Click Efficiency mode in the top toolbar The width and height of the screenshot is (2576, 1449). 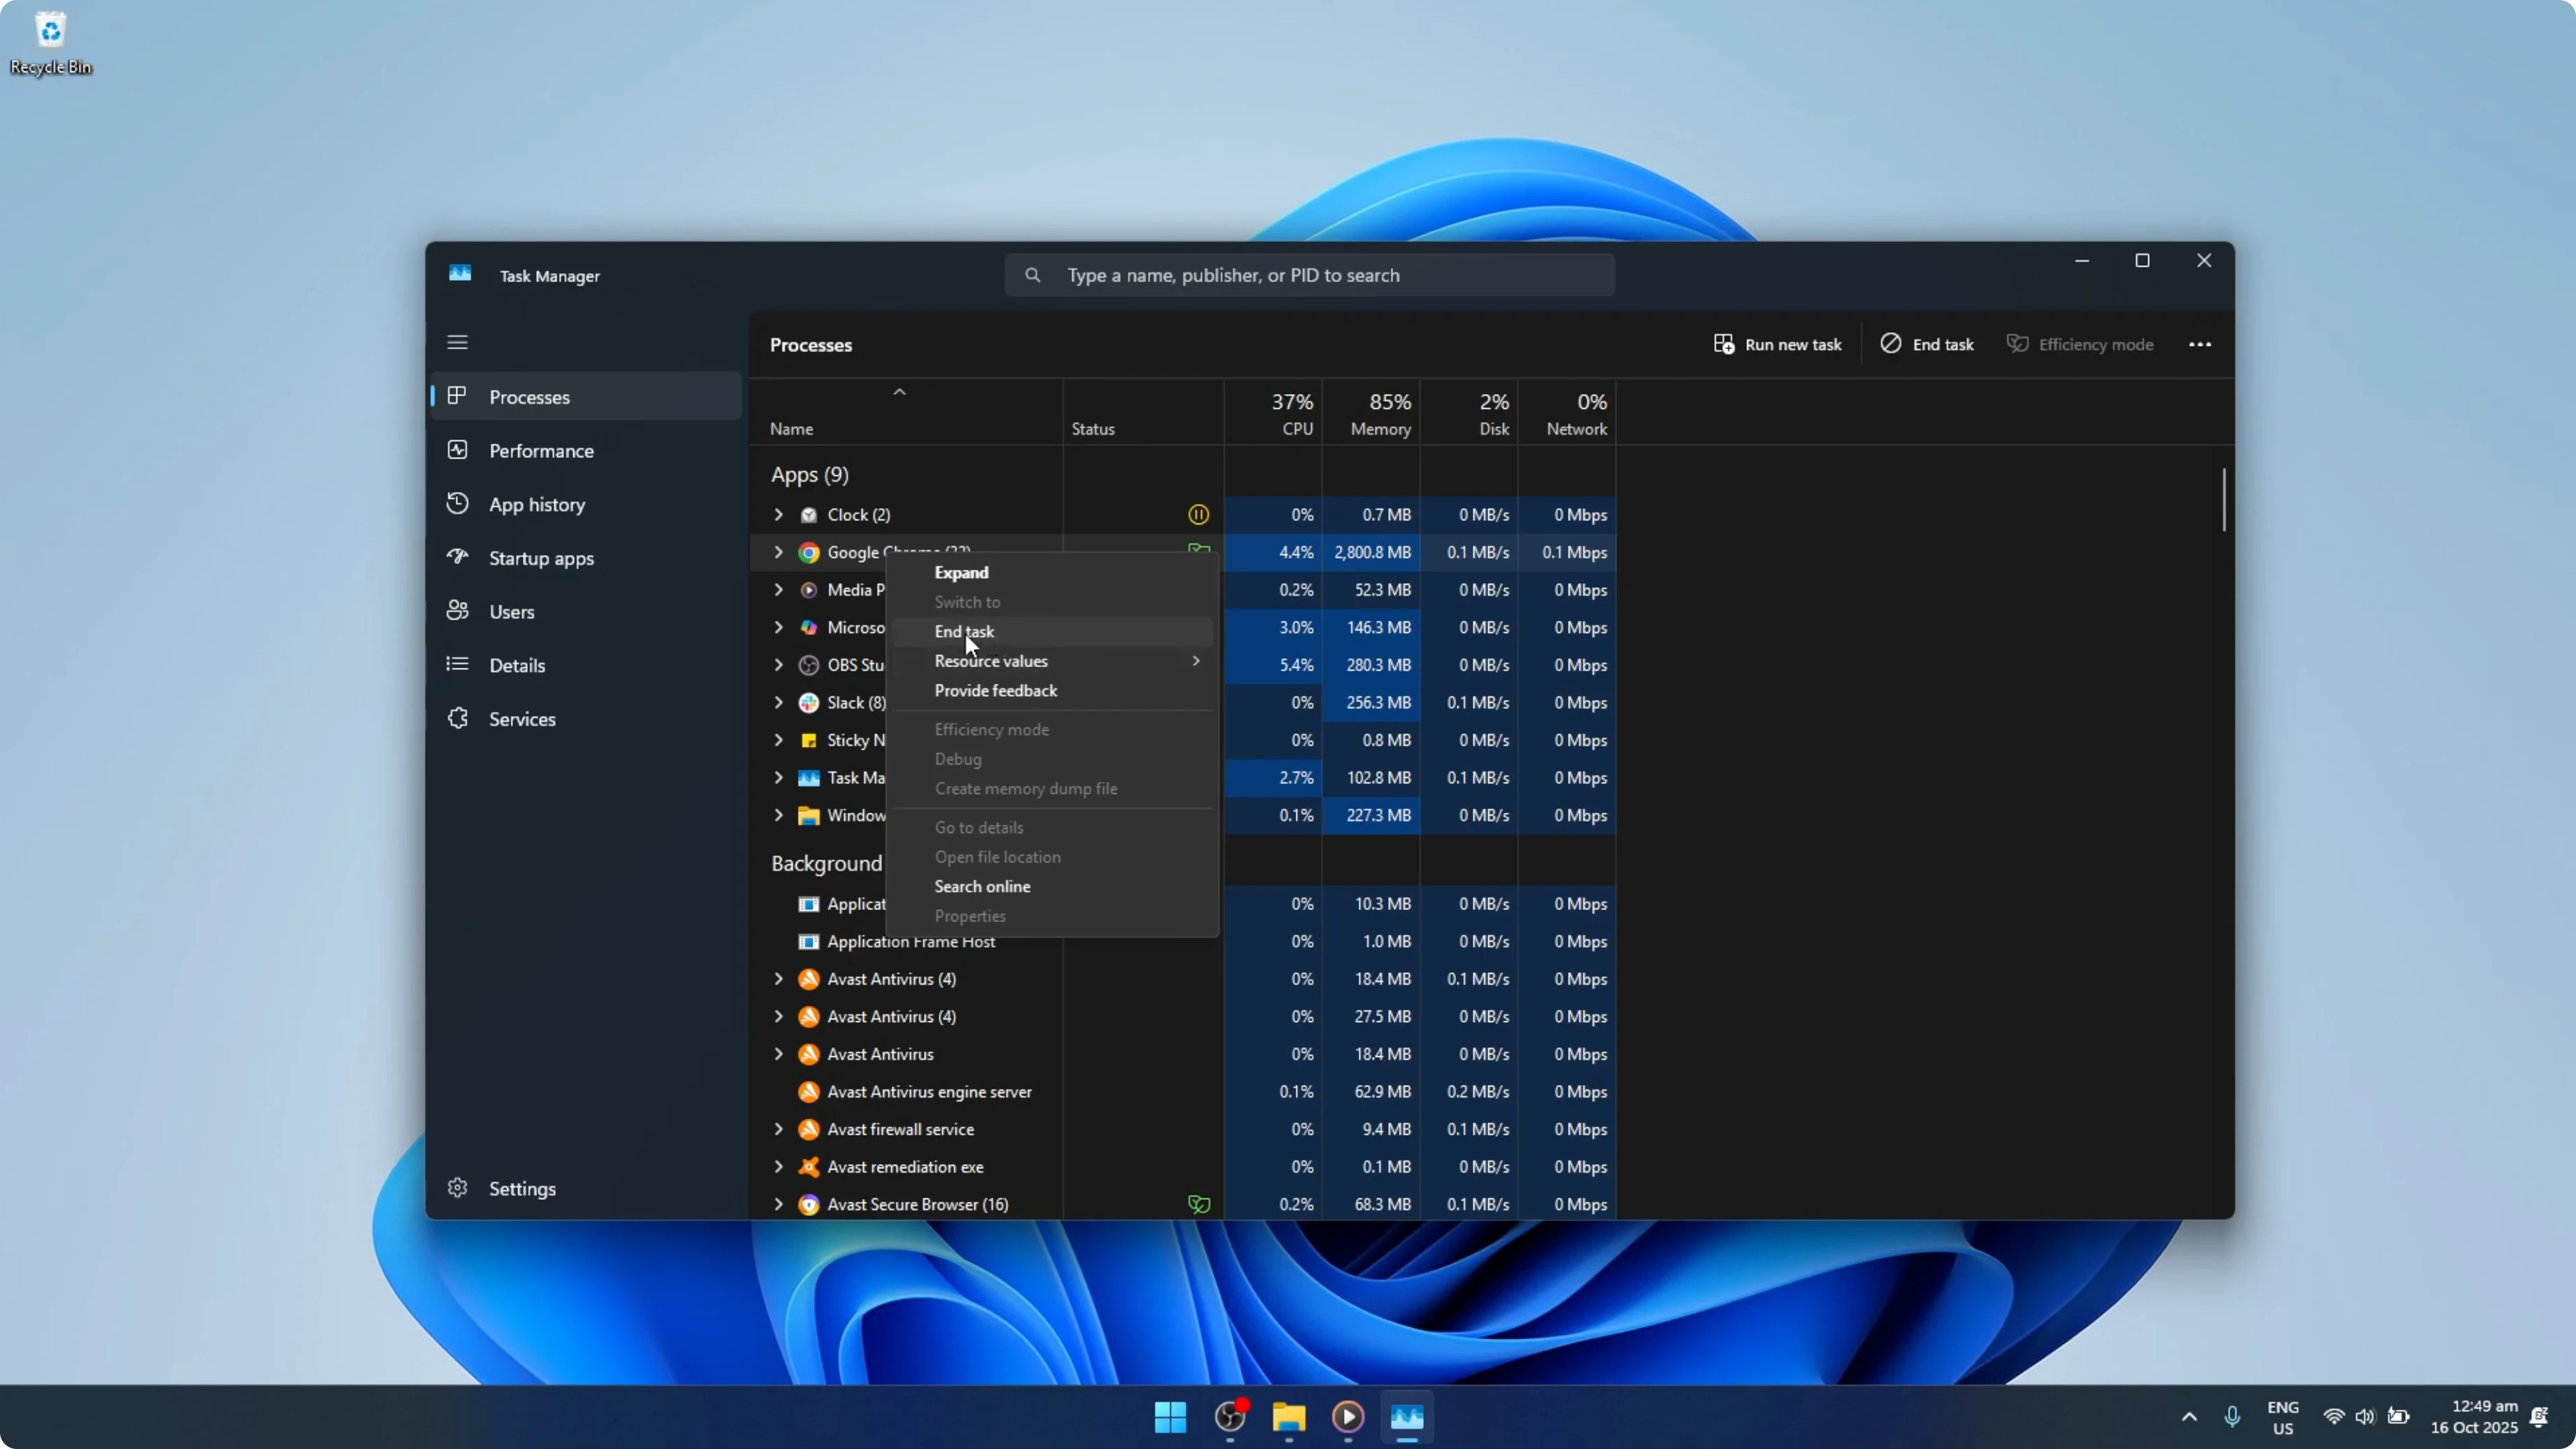click(2080, 345)
